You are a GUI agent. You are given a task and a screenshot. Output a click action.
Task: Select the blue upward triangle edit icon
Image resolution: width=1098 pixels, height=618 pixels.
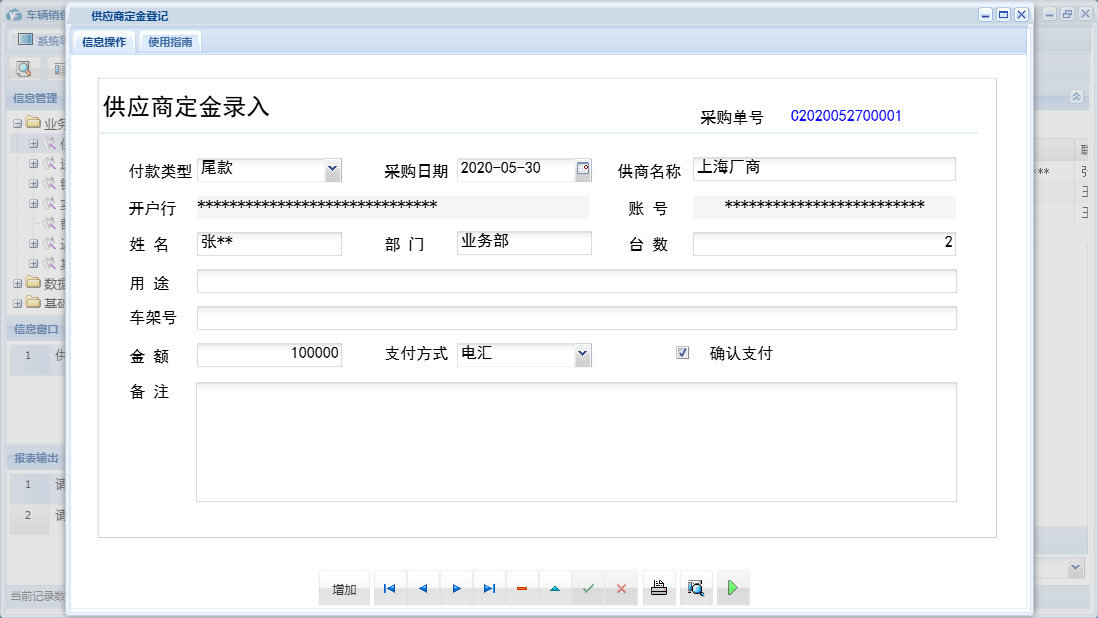click(555, 589)
